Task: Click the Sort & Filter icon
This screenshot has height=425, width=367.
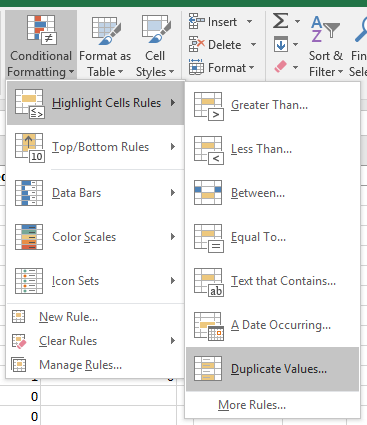Action: click(325, 29)
